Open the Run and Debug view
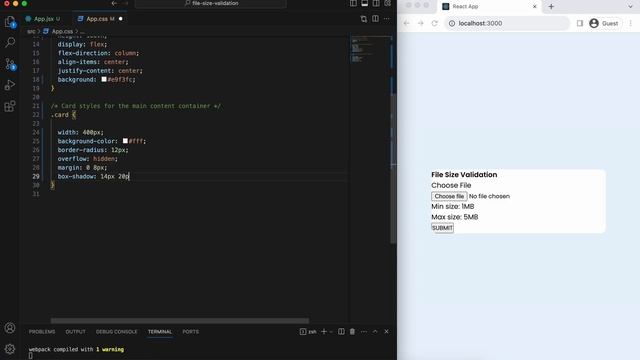The image size is (640, 360). coord(10,85)
